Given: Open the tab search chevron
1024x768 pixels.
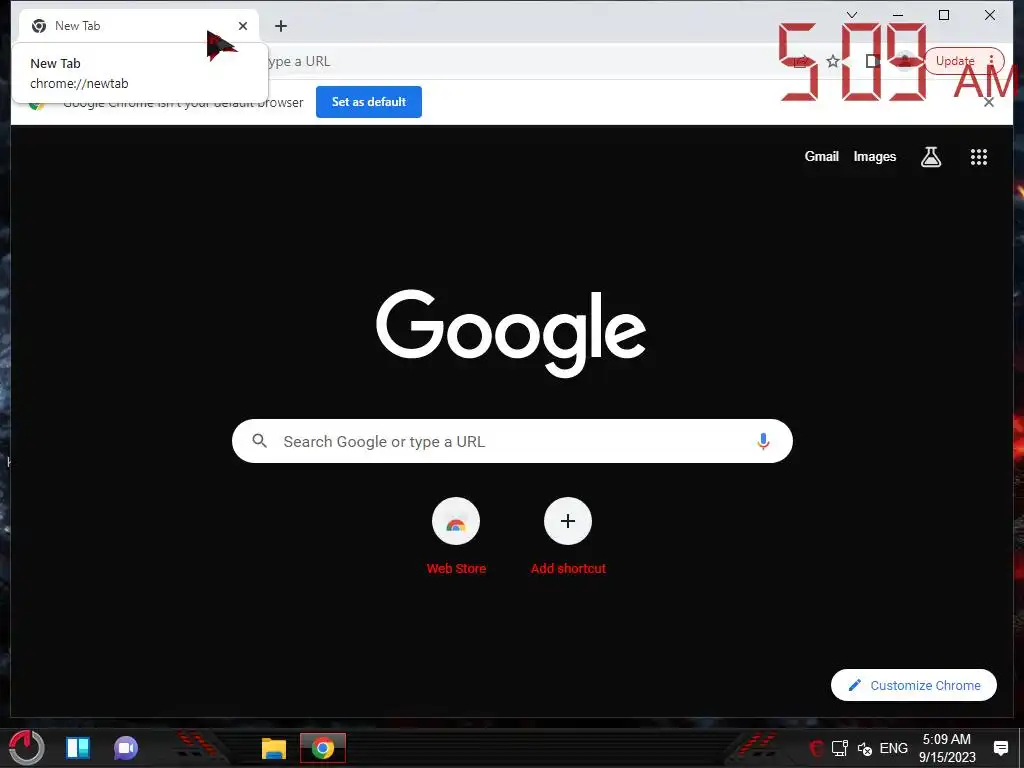Looking at the screenshot, I should (852, 15).
